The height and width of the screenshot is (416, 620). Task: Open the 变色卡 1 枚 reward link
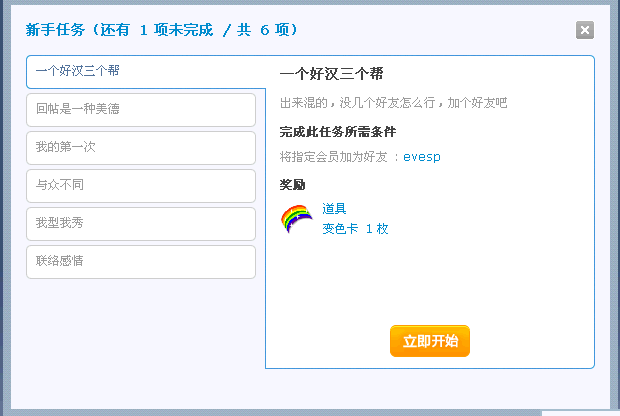355,229
